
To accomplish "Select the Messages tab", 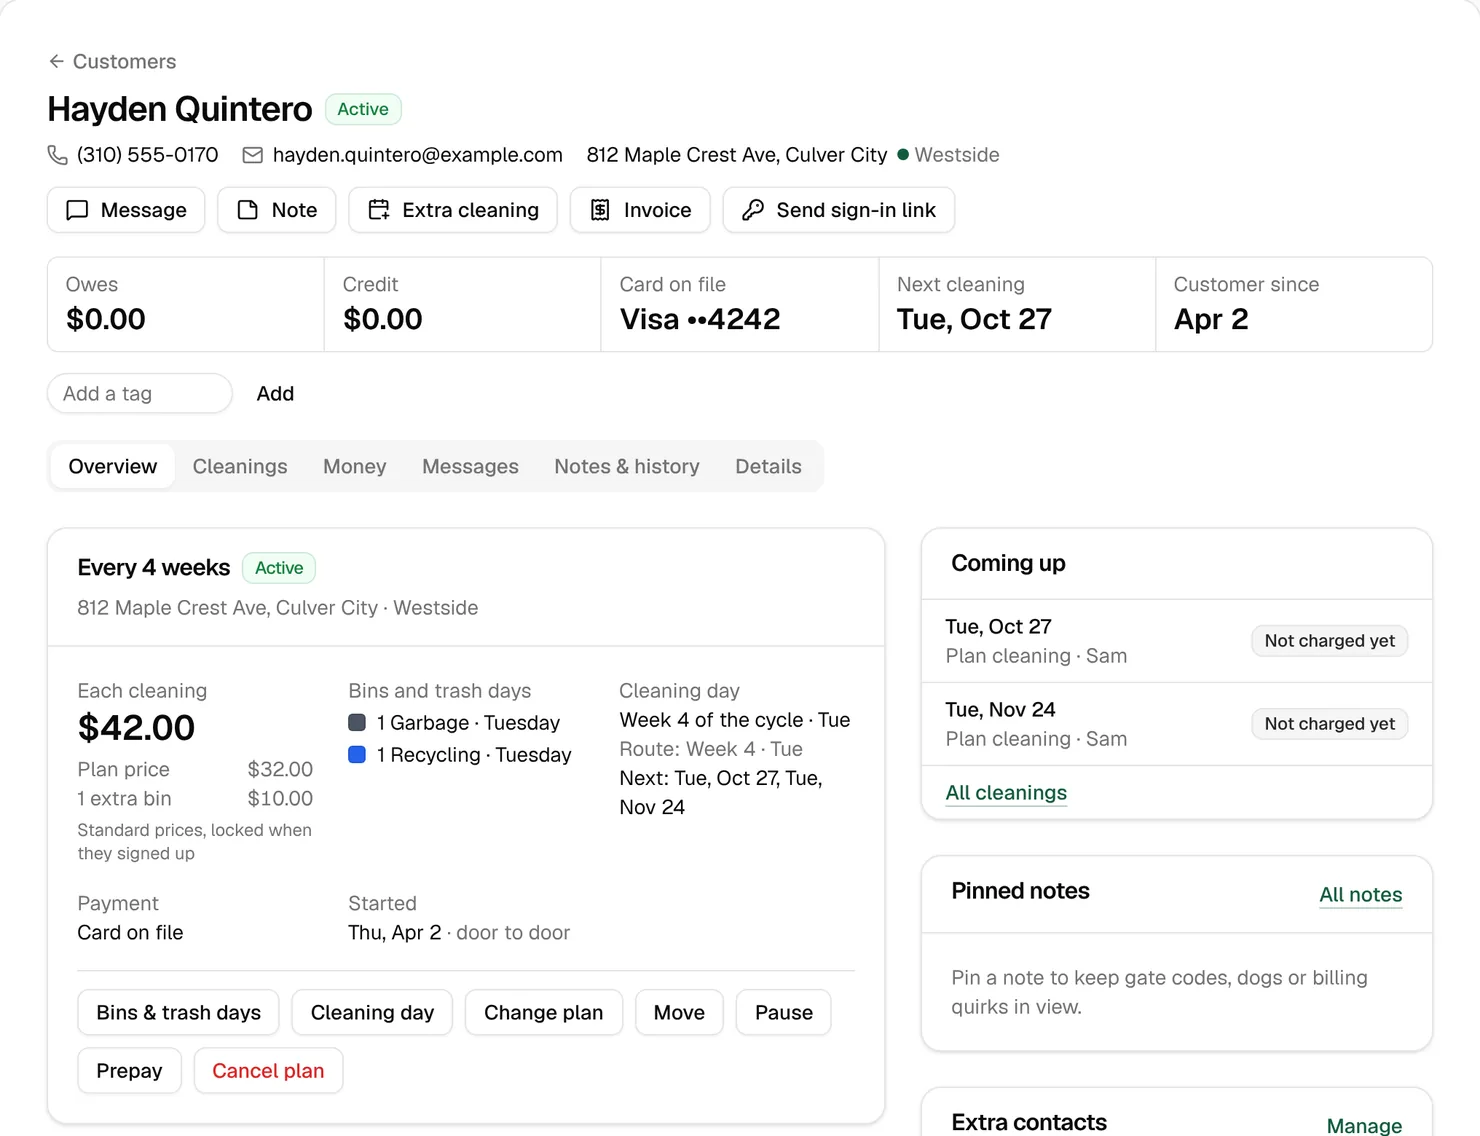I will (470, 466).
